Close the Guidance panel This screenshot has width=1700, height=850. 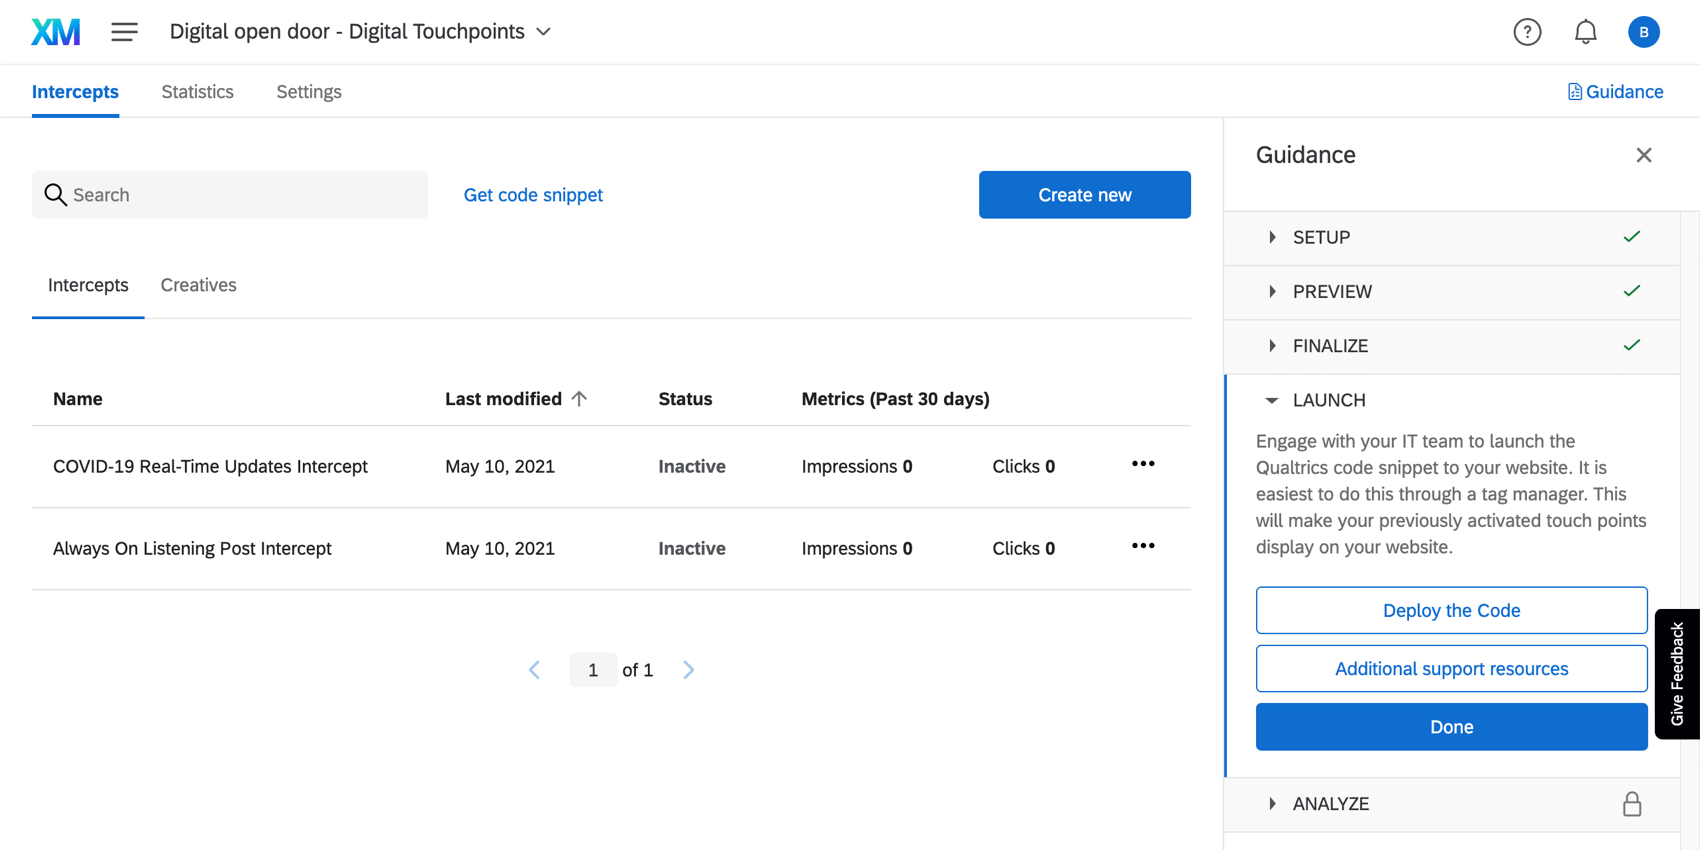coord(1644,155)
